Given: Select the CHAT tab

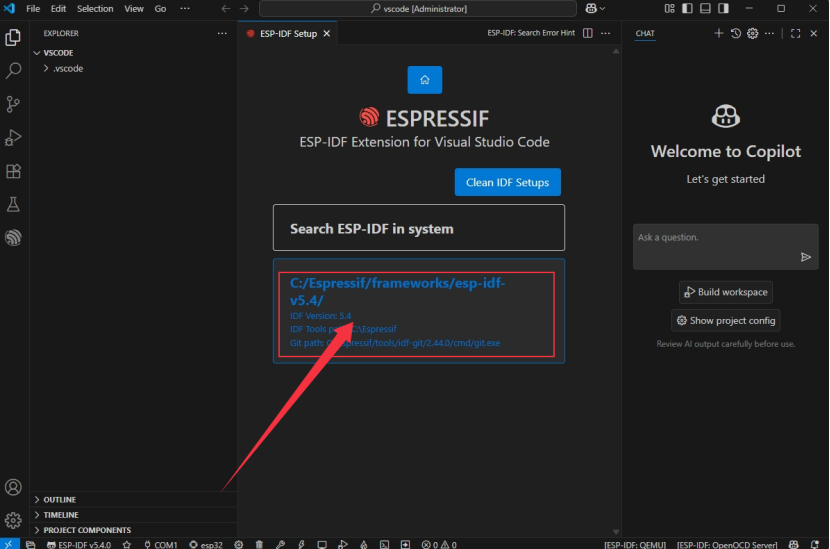Looking at the screenshot, I should 645,33.
